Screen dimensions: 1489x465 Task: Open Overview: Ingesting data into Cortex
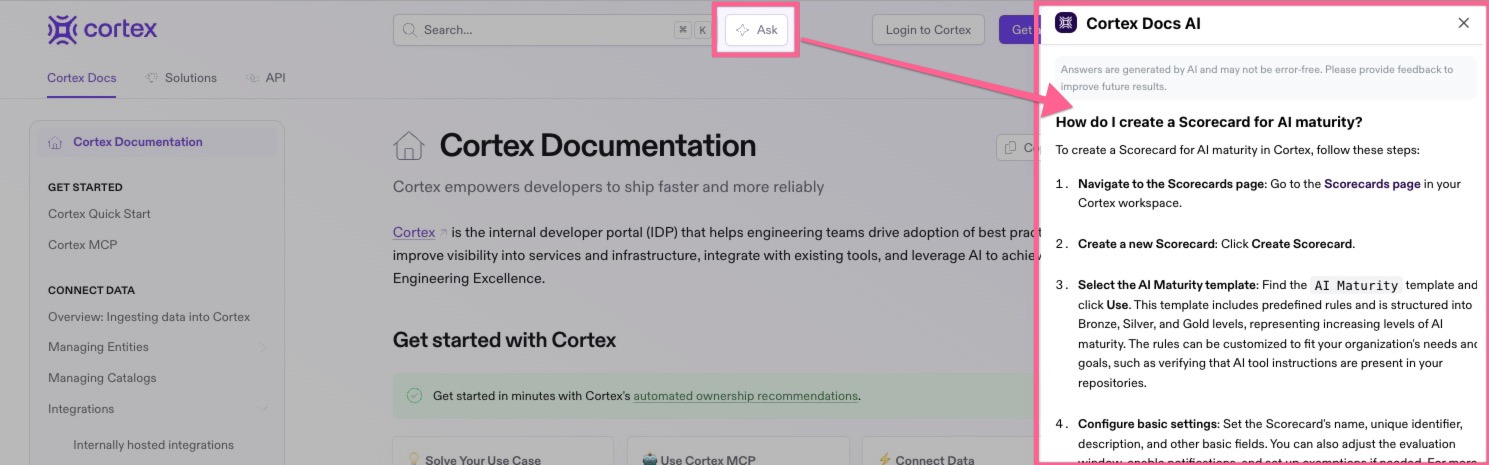[149, 317]
